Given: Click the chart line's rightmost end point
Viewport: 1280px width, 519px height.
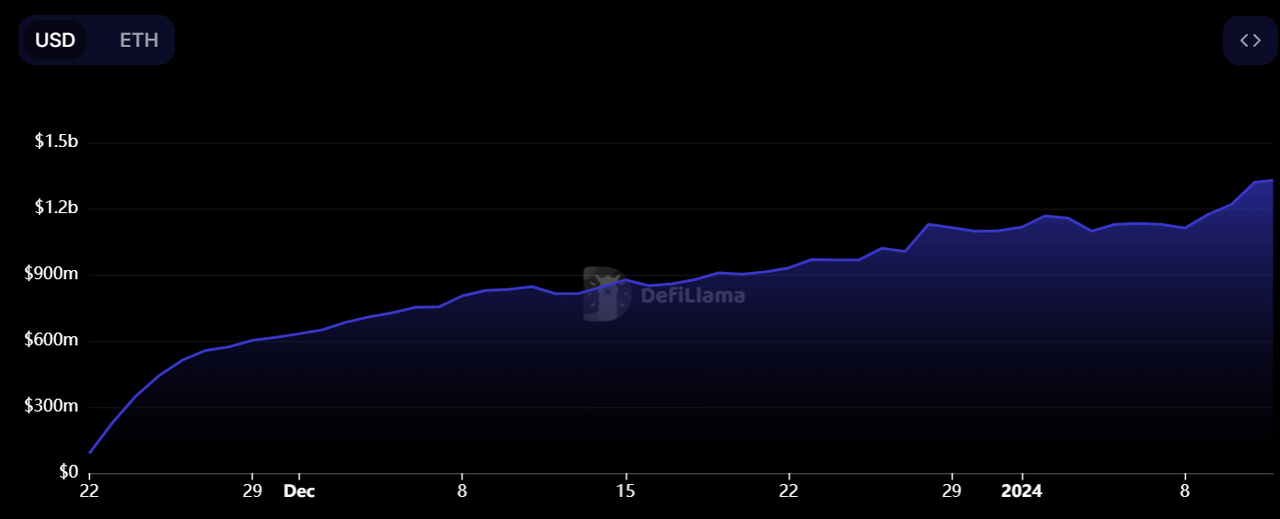Looking at the screenshot, I should 1272,180.
